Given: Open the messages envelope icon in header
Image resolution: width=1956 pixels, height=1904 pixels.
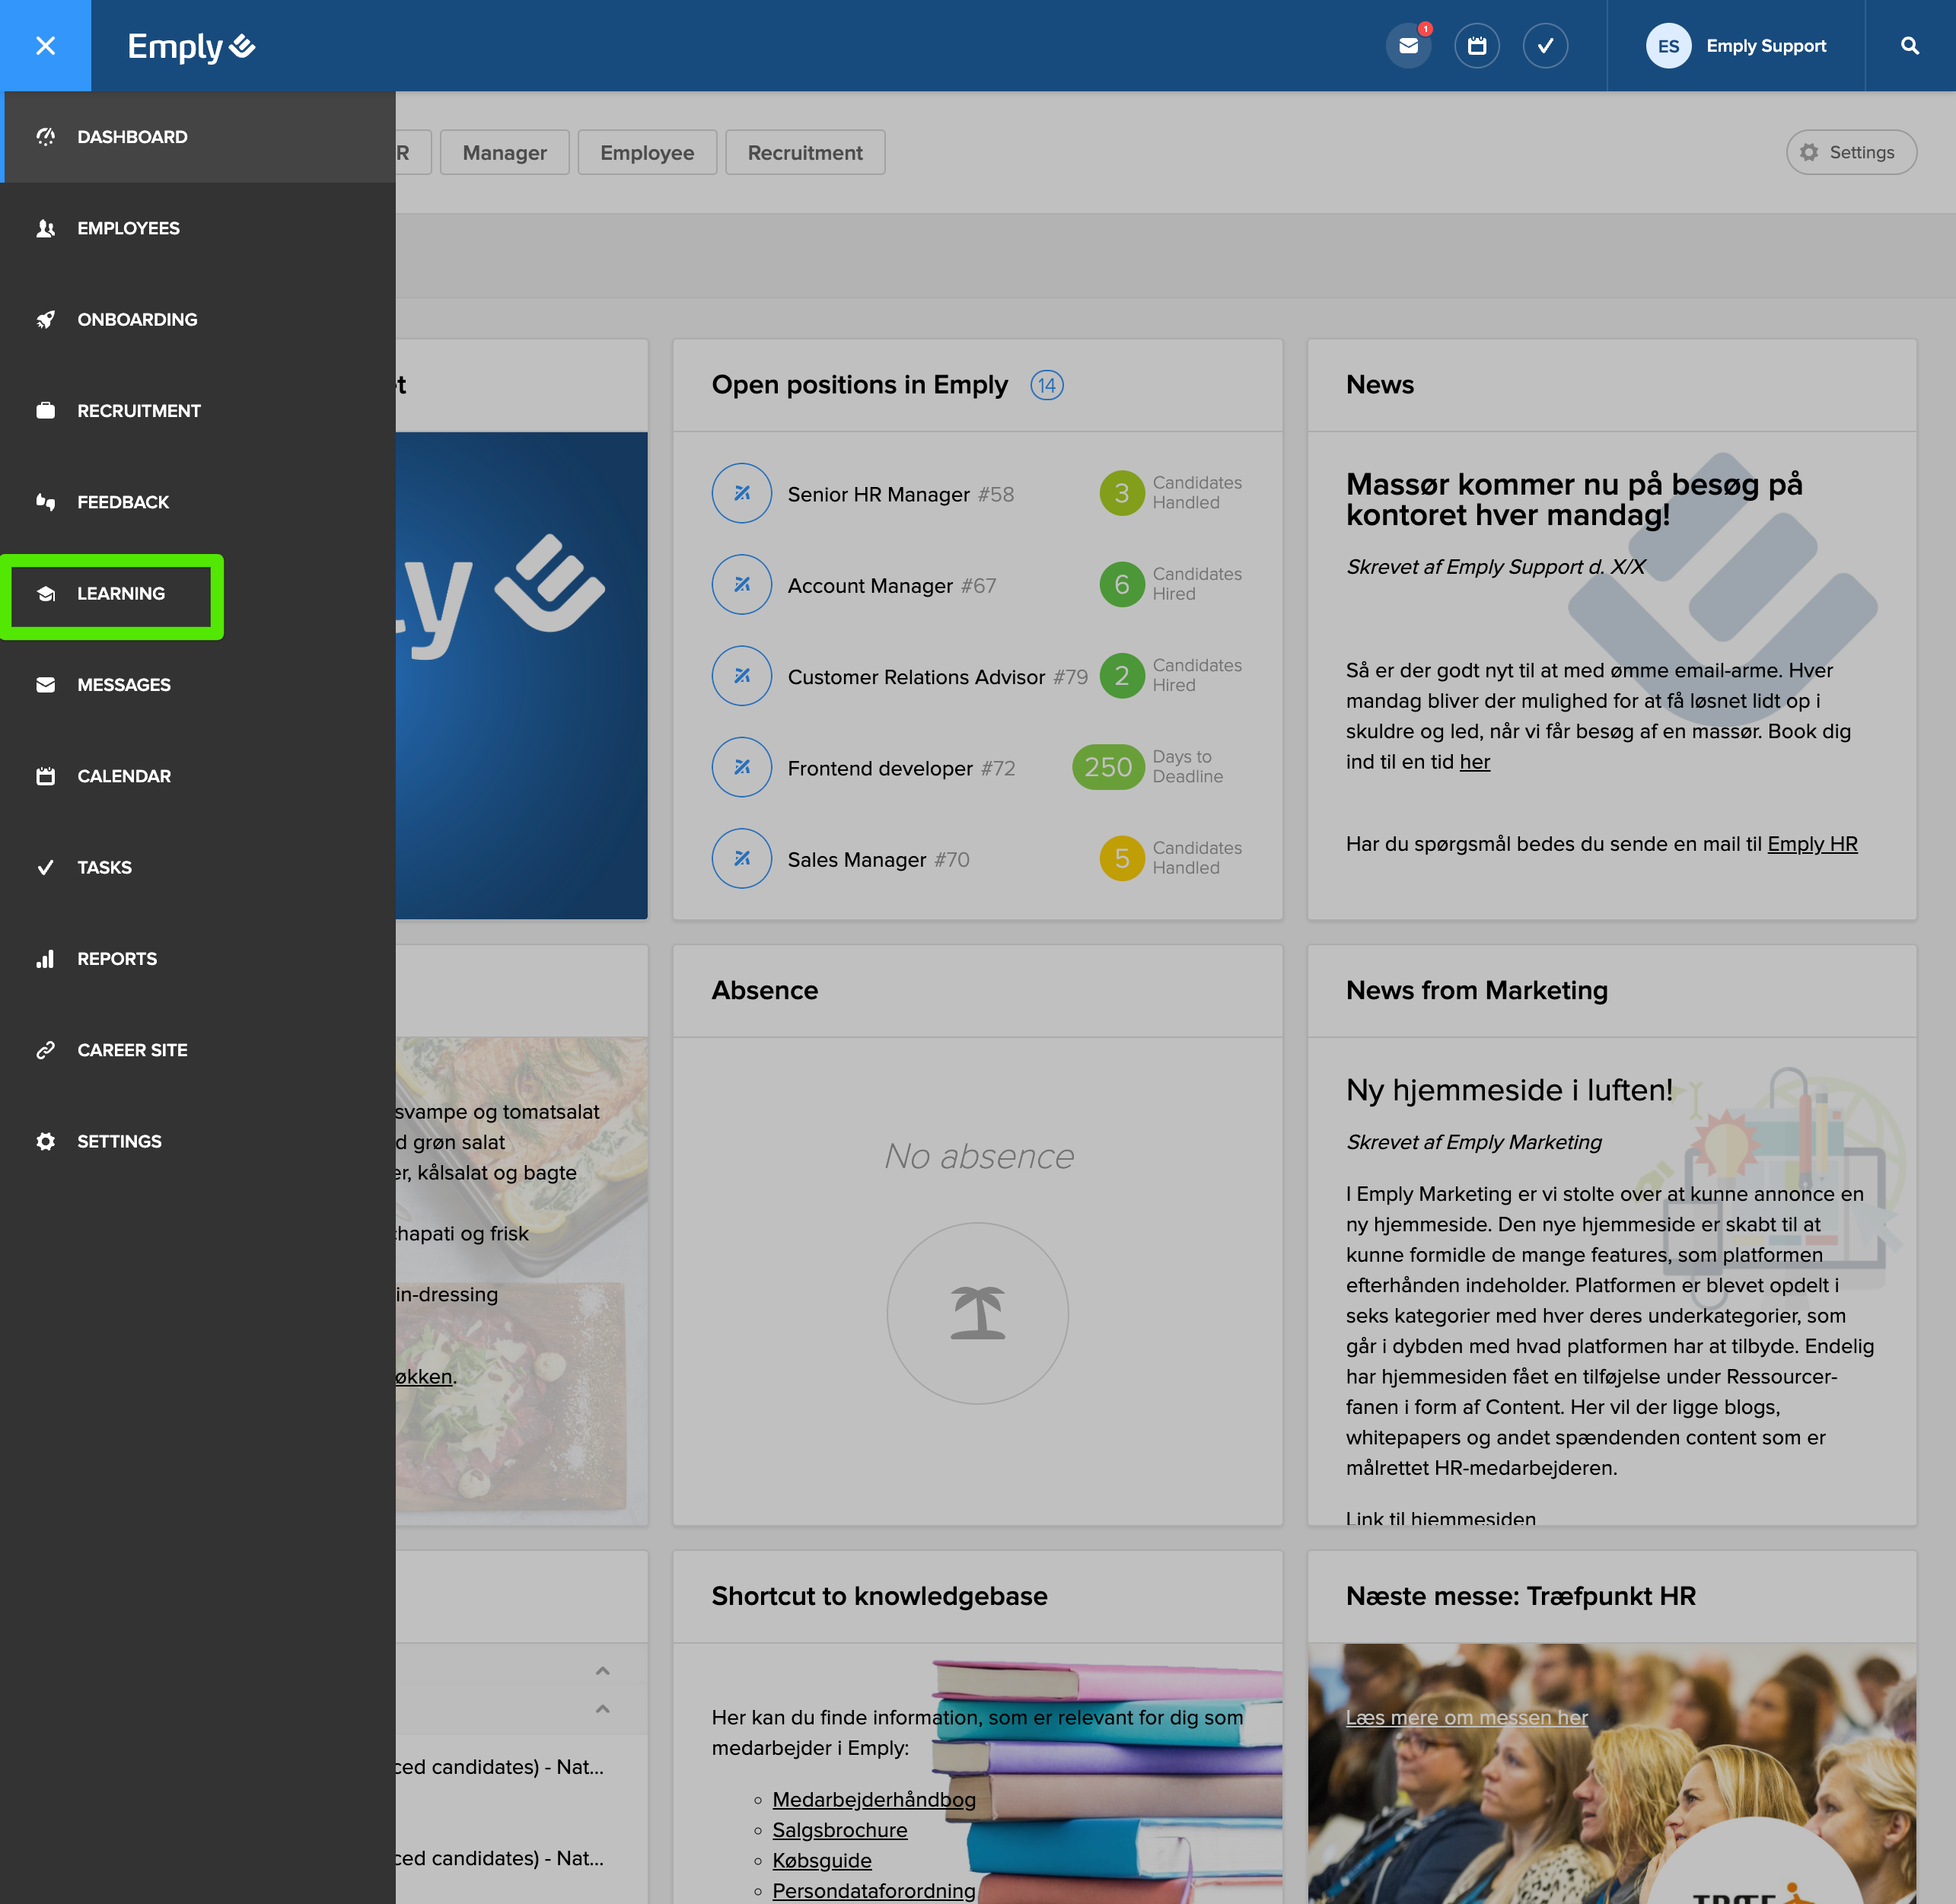Looking at the screenshot, I should [1408, 46].
